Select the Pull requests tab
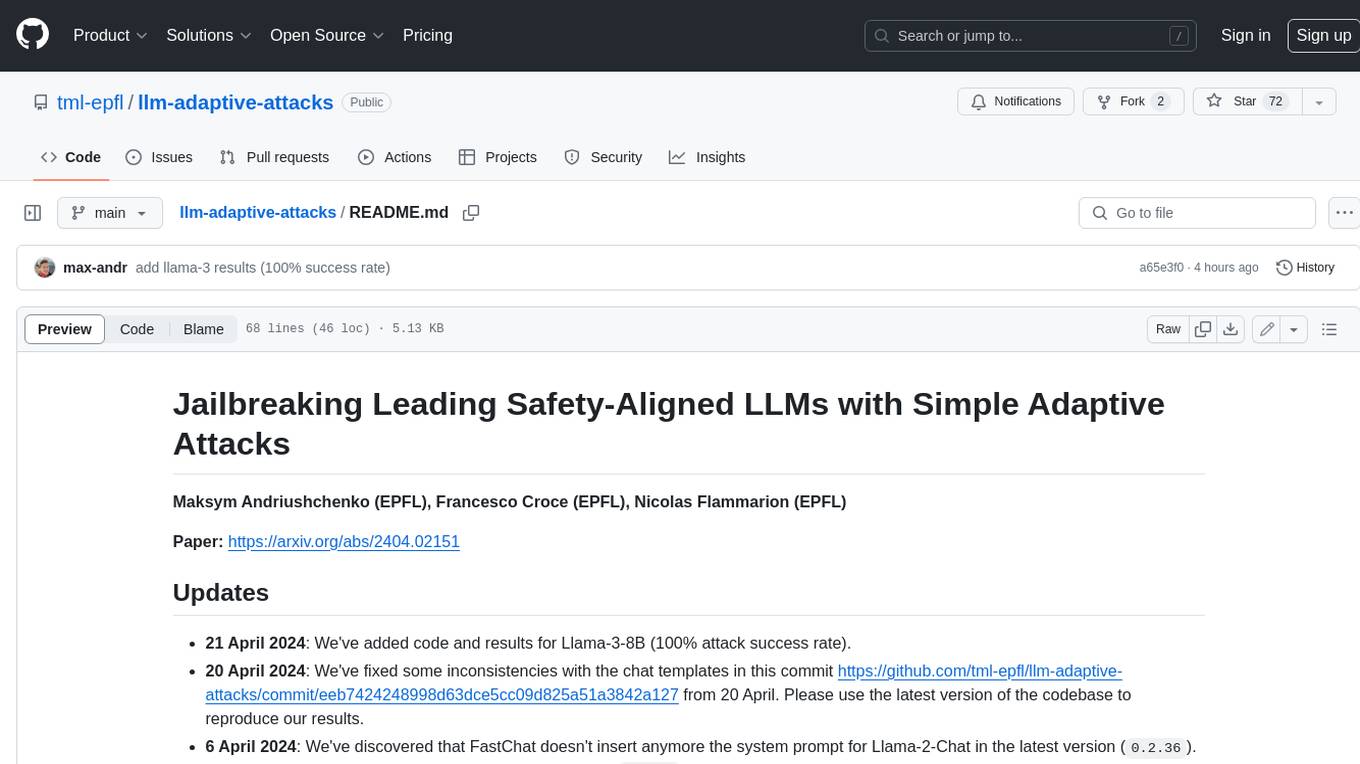The width and height of the screenshot is (1360, 764). click(274, 157)
